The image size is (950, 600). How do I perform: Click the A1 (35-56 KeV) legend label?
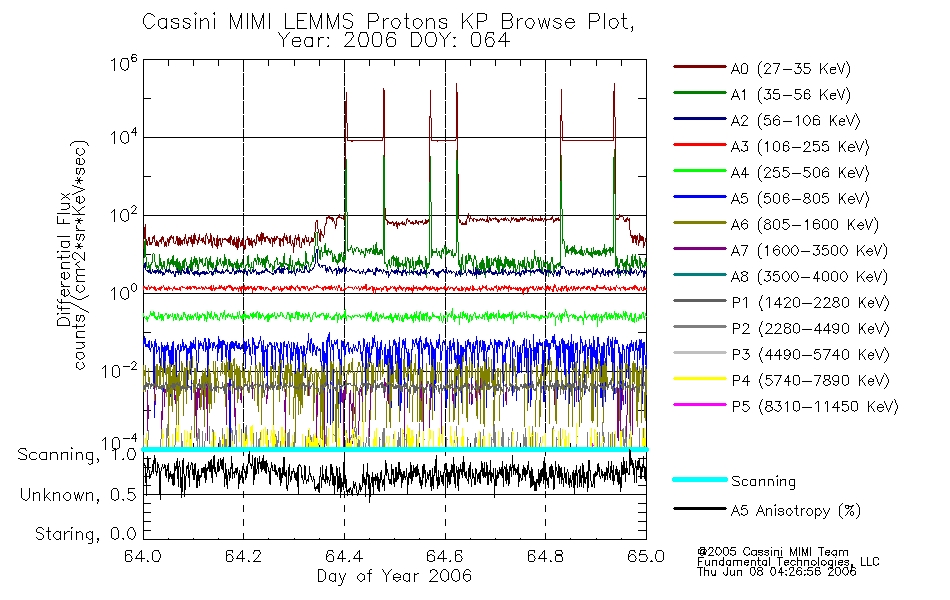pyautogui.click(x=790, y=95)
